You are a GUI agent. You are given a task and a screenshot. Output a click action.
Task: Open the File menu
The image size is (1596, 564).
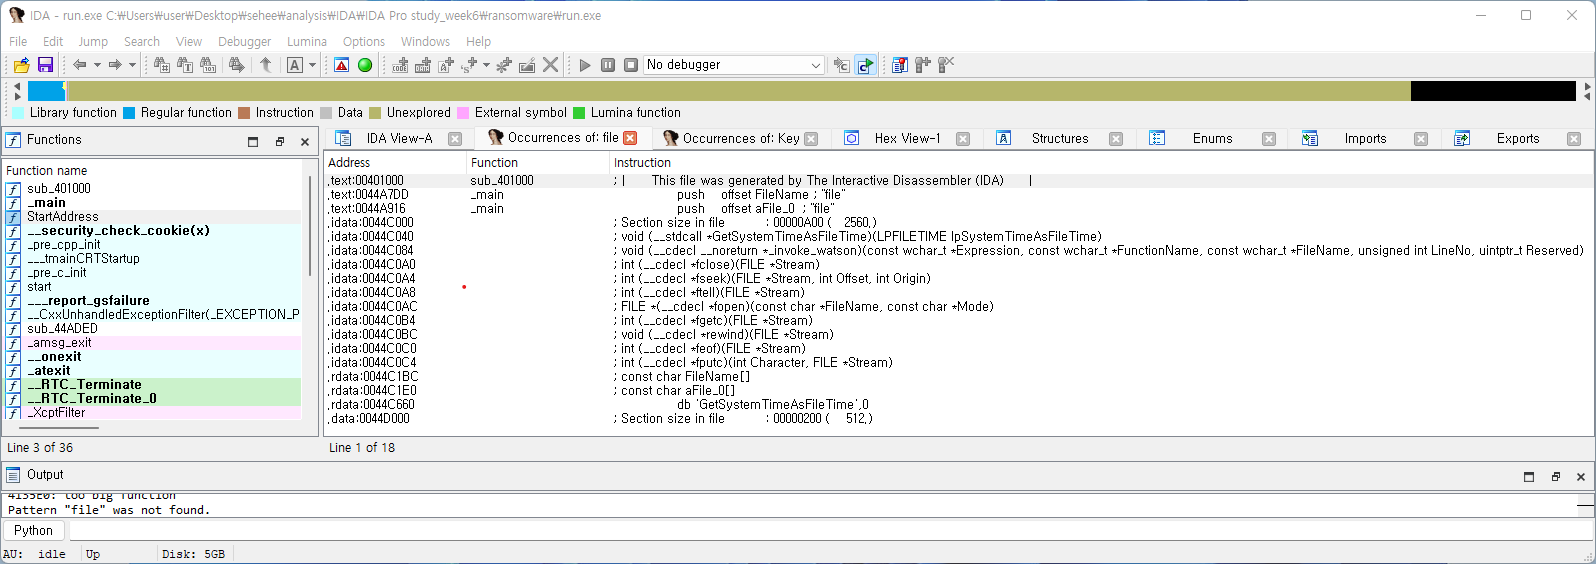(x=18, y=41)
